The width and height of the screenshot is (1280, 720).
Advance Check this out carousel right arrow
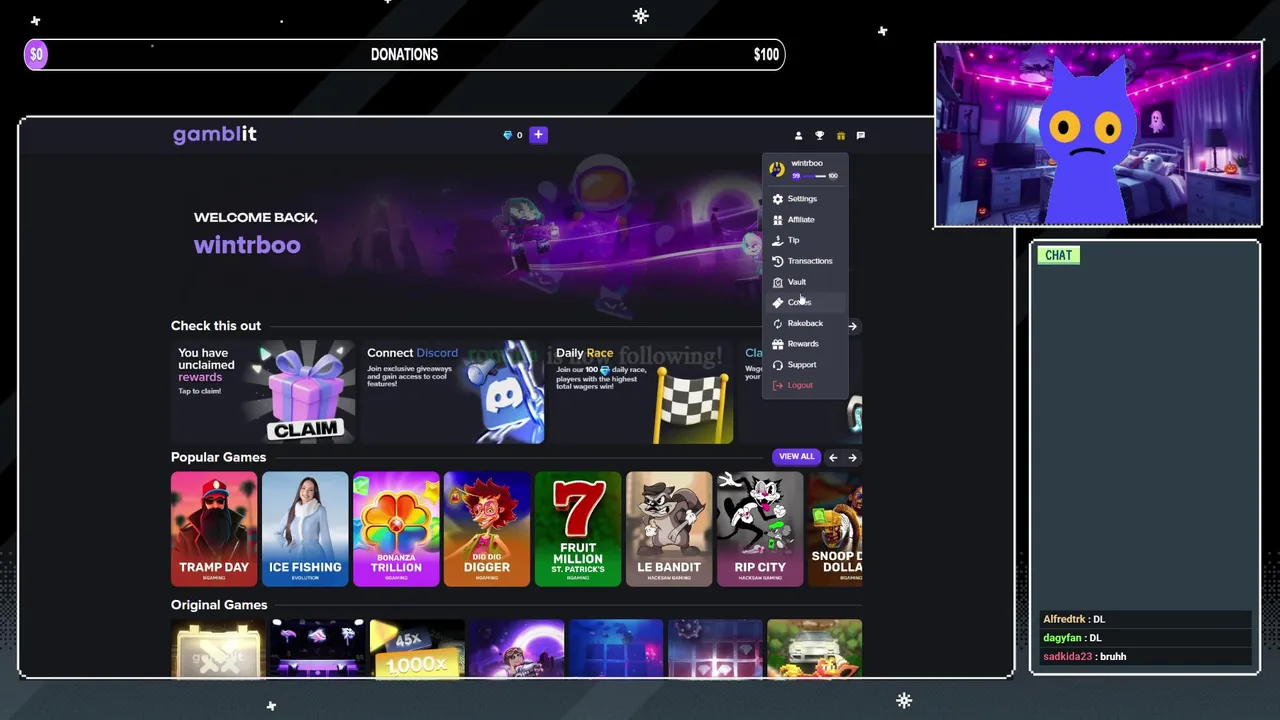pos(852,326)
